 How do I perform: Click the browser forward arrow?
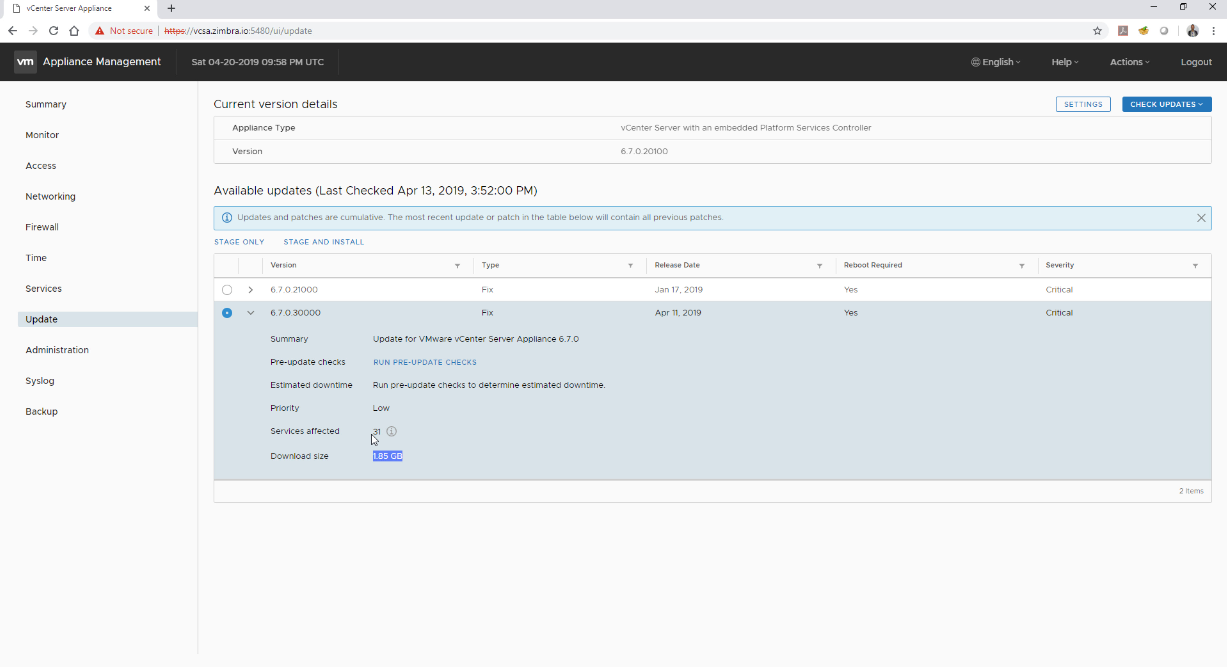32,31
